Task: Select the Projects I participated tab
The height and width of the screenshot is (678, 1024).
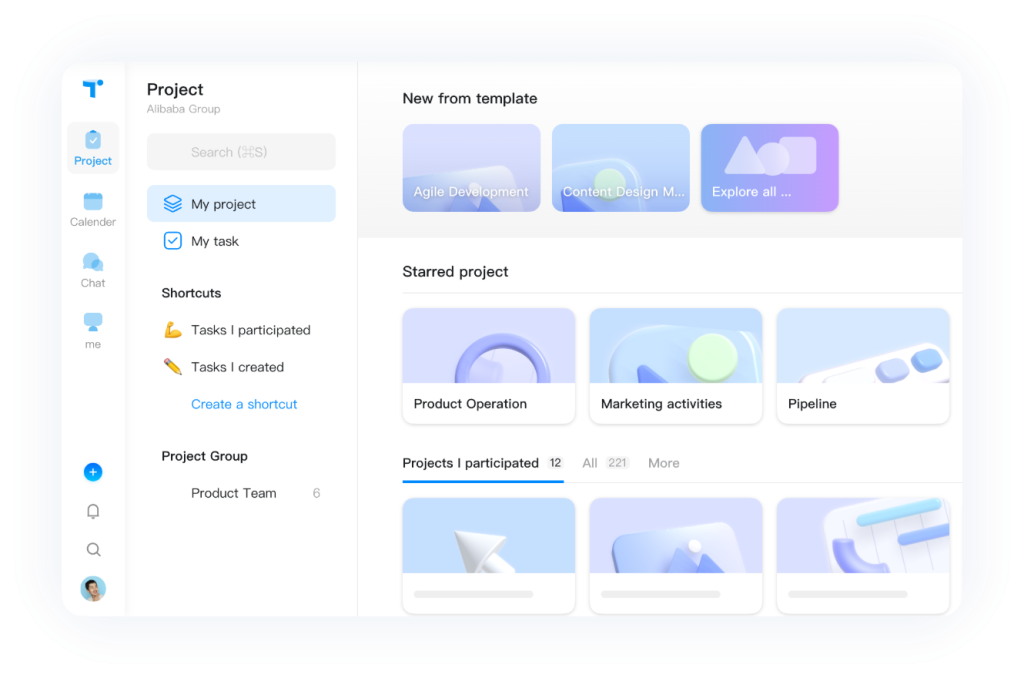Action: pos(470,463)
